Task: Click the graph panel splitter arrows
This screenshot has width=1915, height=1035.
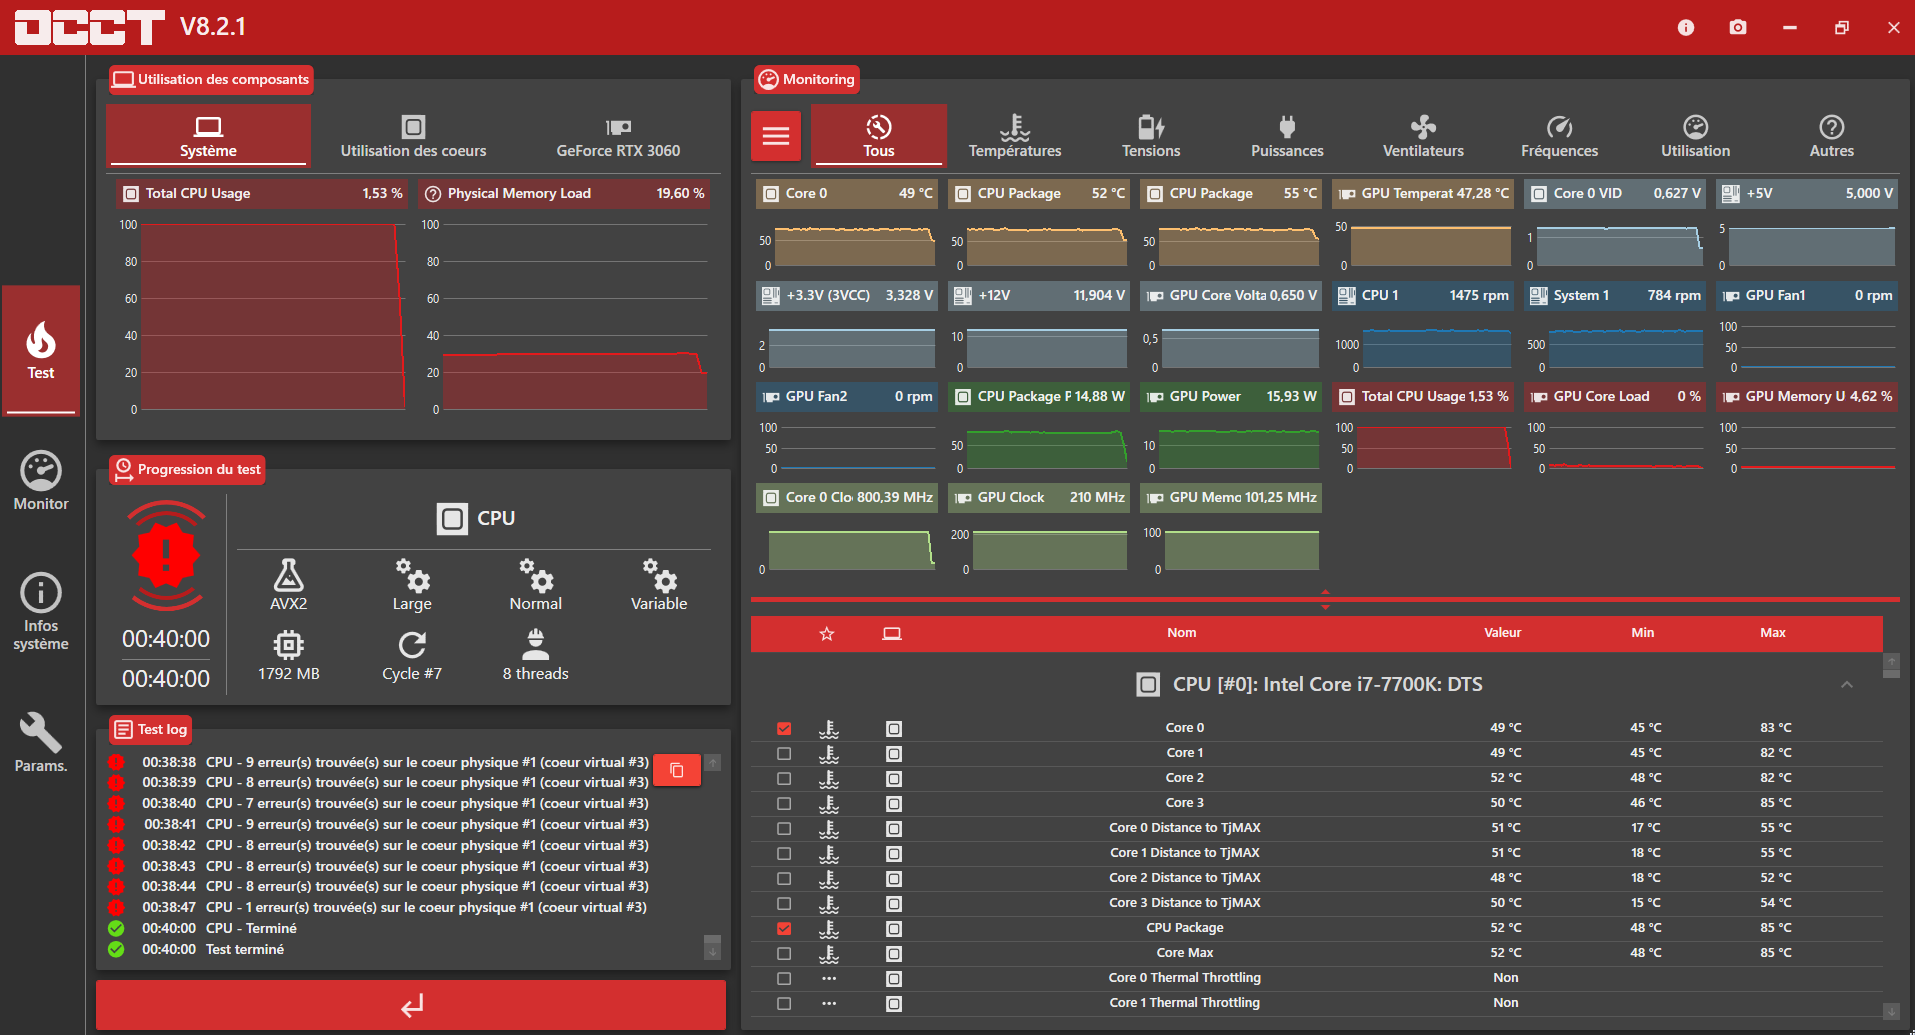Action: 1325,599
